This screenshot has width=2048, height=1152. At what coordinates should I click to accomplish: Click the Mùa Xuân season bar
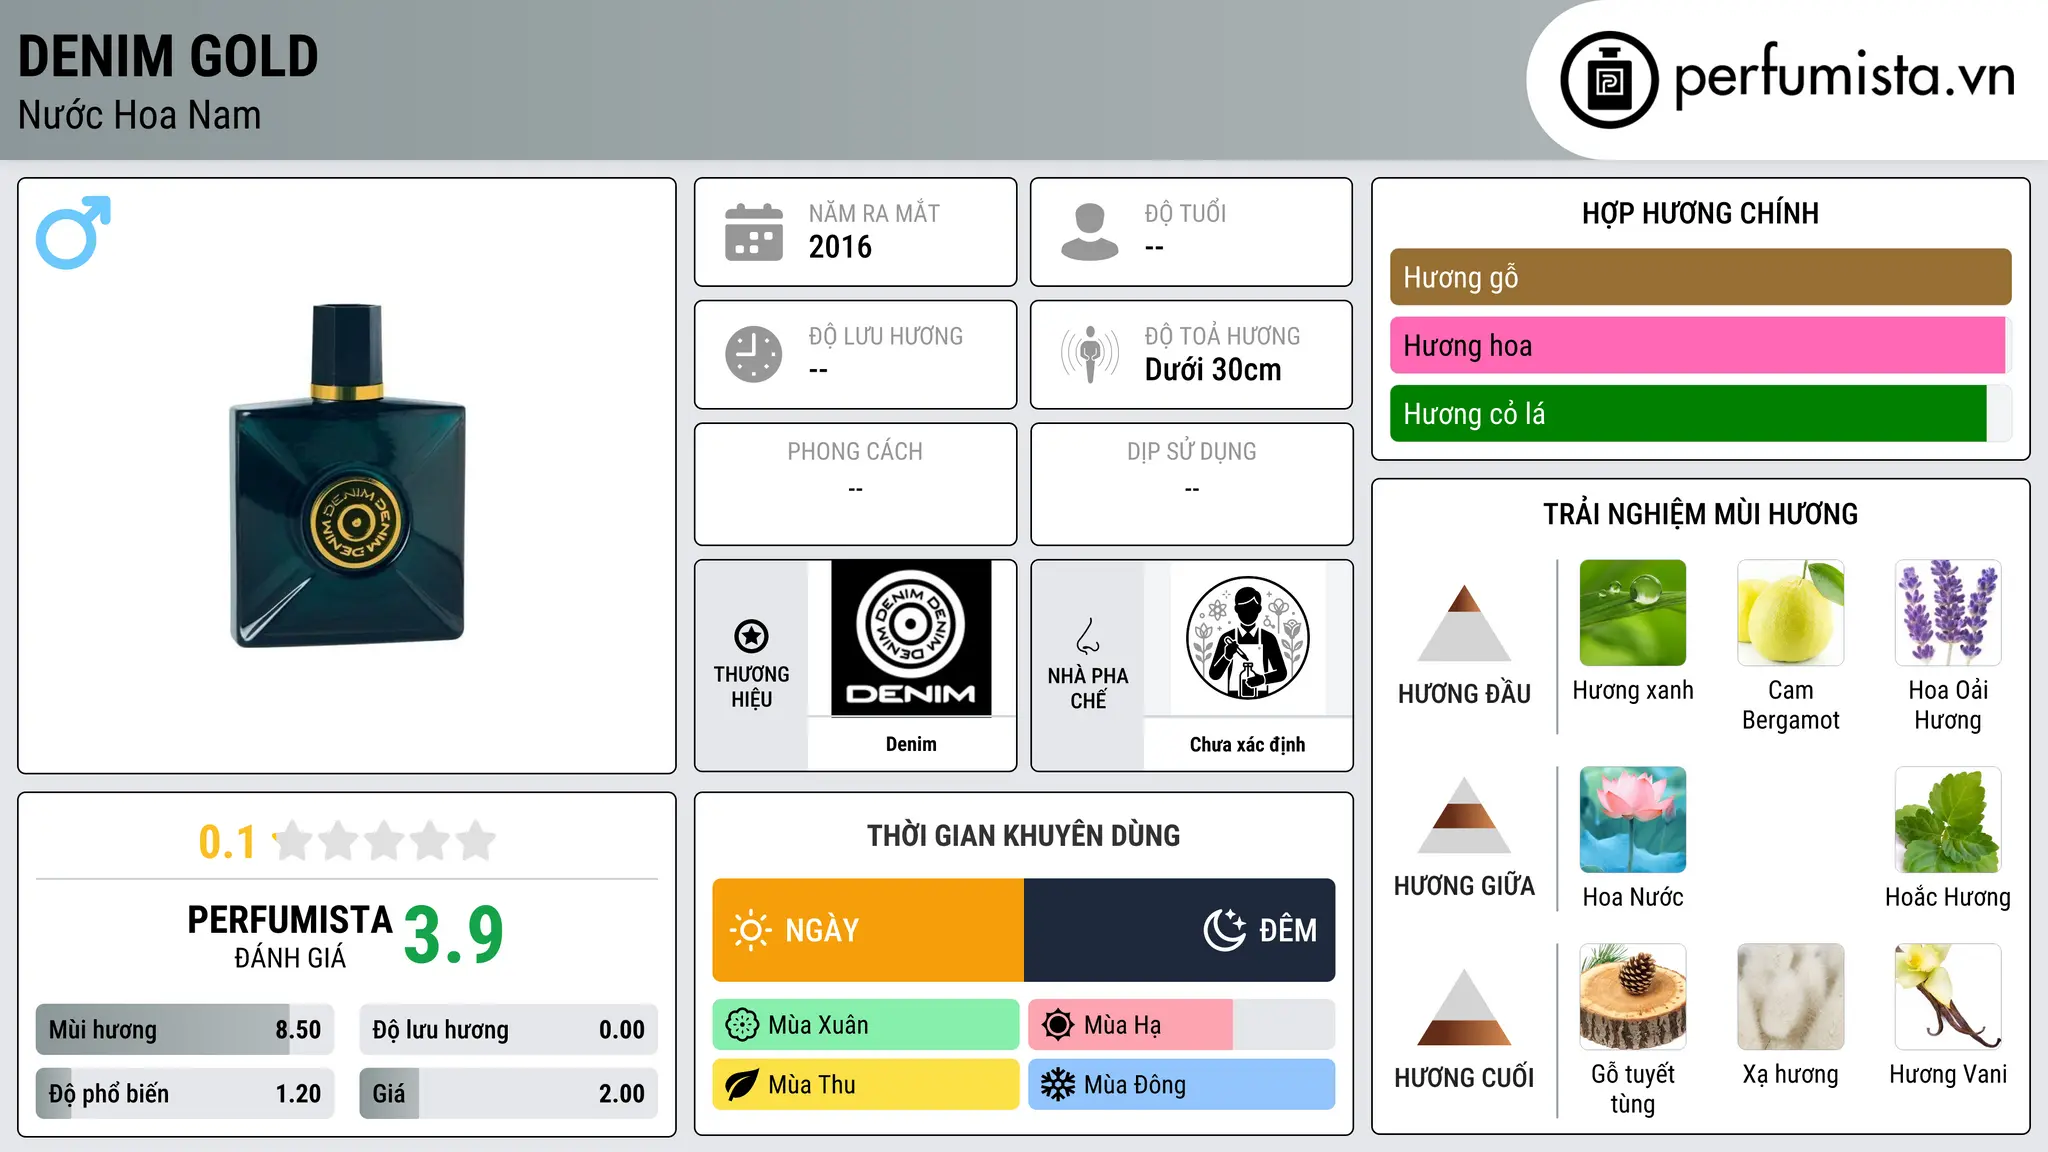866,1025
